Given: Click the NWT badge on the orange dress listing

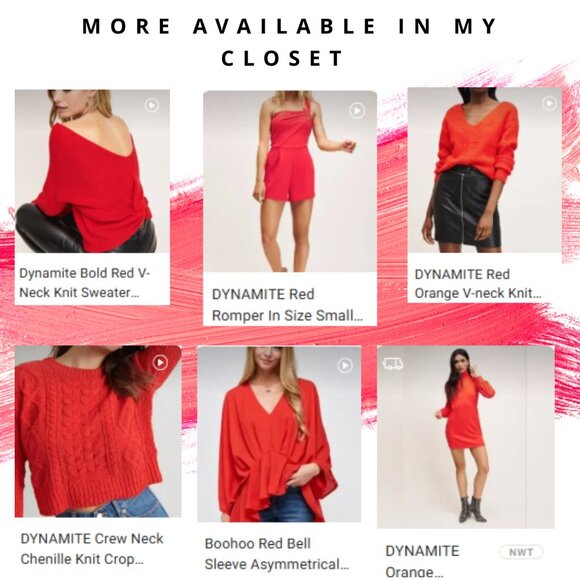Looking at the screenshot, I should point(521,553).
